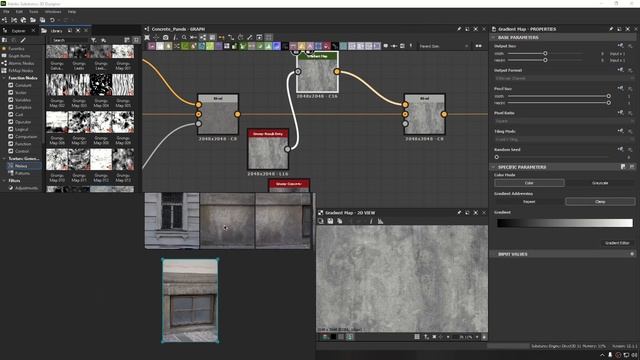The image size is (640, 360).
Task: Collapse the Specific Parameters section
Action: click(493, 167)
